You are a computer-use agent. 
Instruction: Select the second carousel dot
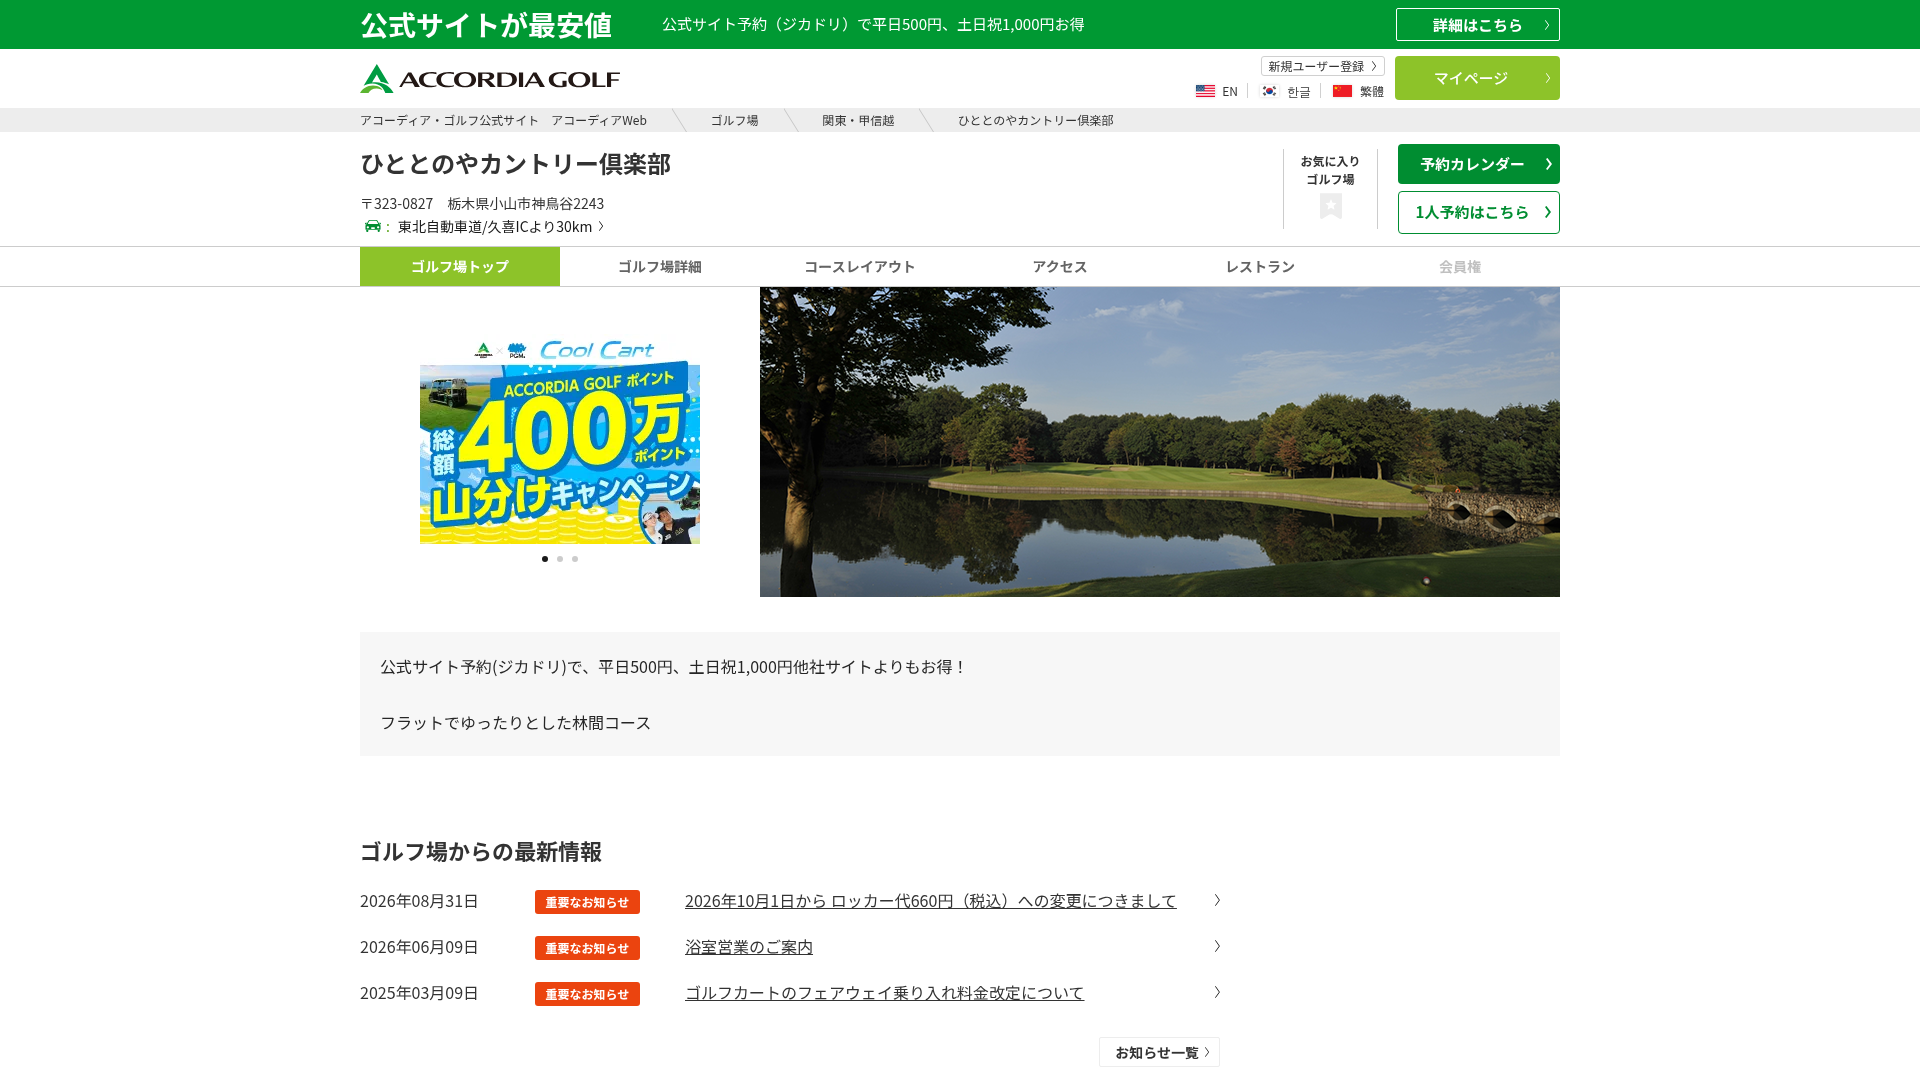pyautogui.click(x=560, y=559)
